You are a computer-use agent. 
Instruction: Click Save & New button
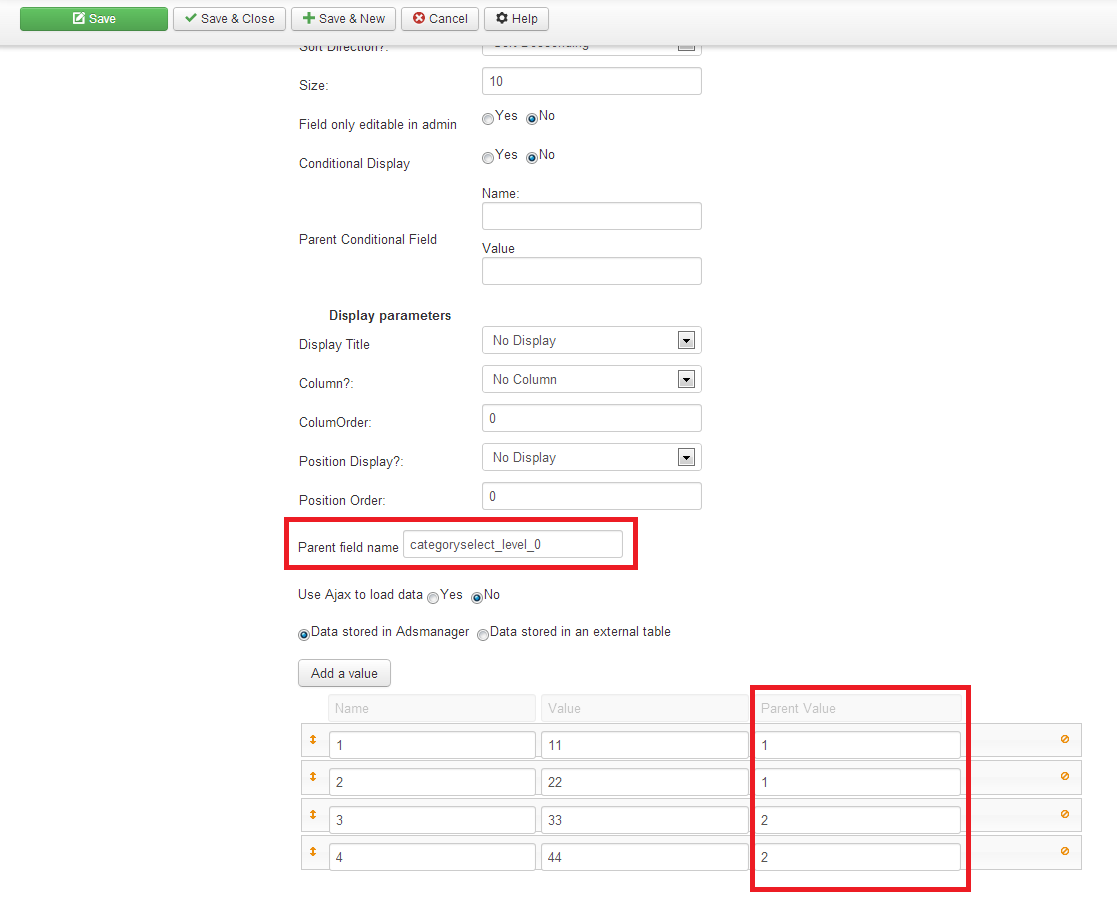coord(343,19)
